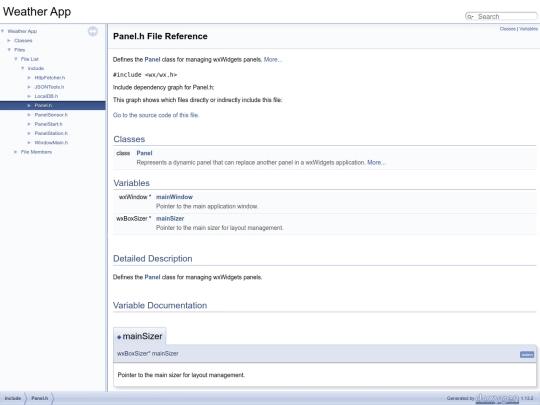Expand the Panel.h tree arrow

pyautogui.click(x=29, y=105)
